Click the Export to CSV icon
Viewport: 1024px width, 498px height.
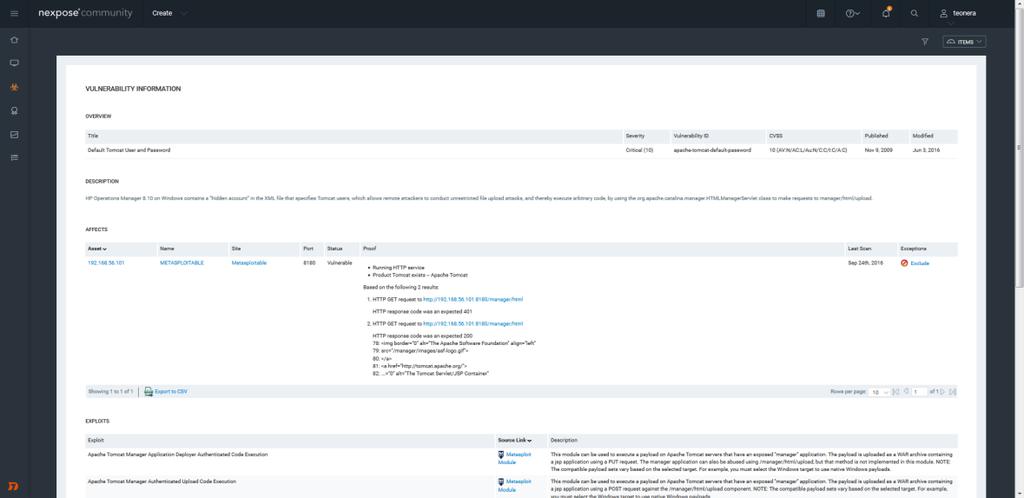pyautogui.click(x=148, y=392)
